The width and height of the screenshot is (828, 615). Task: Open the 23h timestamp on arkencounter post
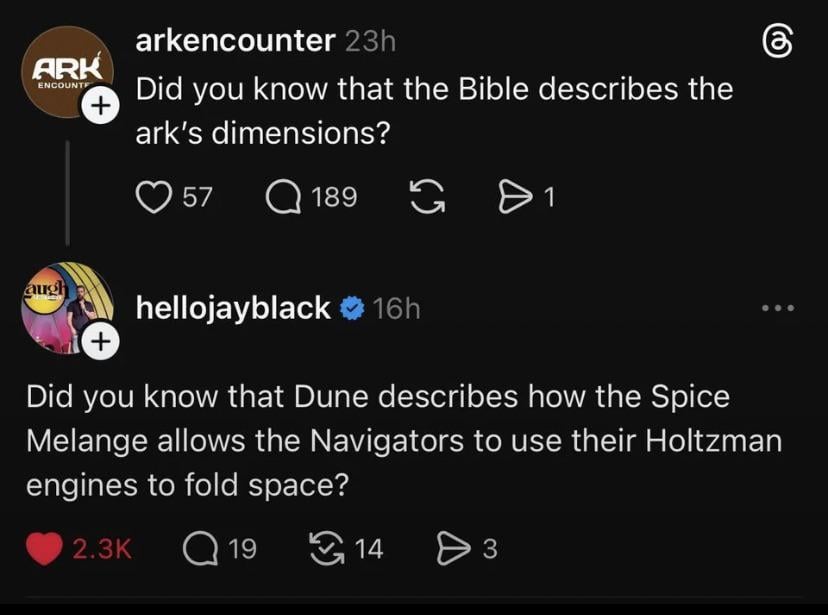pos(370,41)
